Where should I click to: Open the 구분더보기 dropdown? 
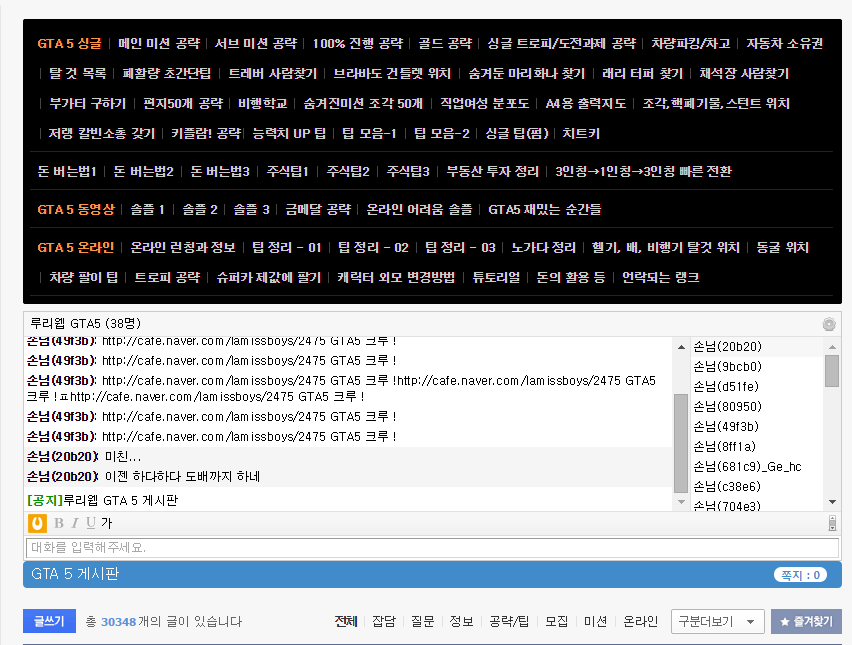tap(718, 622)
